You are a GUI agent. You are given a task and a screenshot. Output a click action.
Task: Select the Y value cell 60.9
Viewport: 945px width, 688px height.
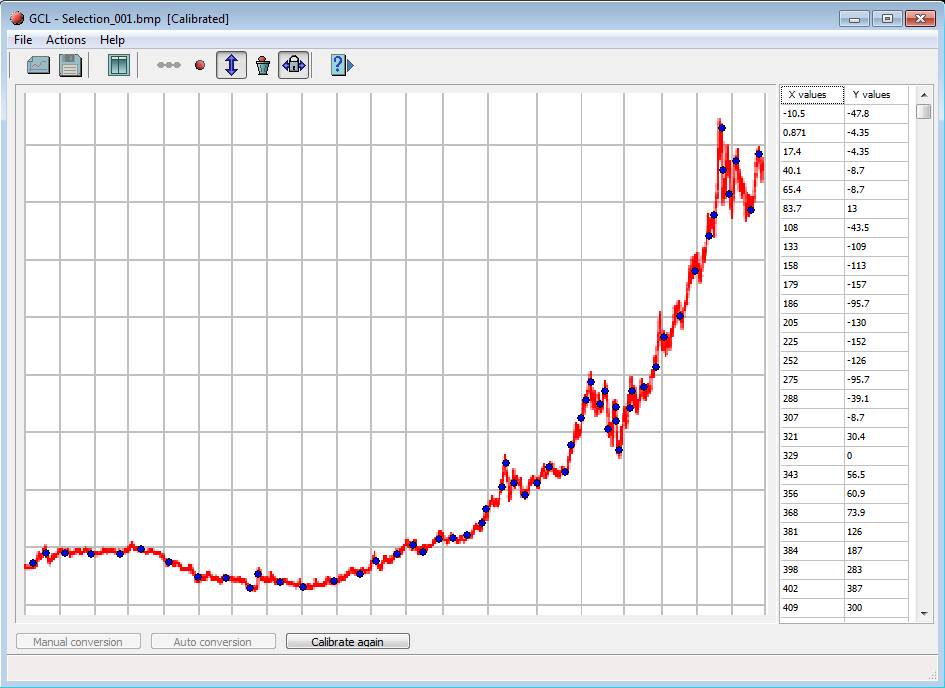pos(876,493)
